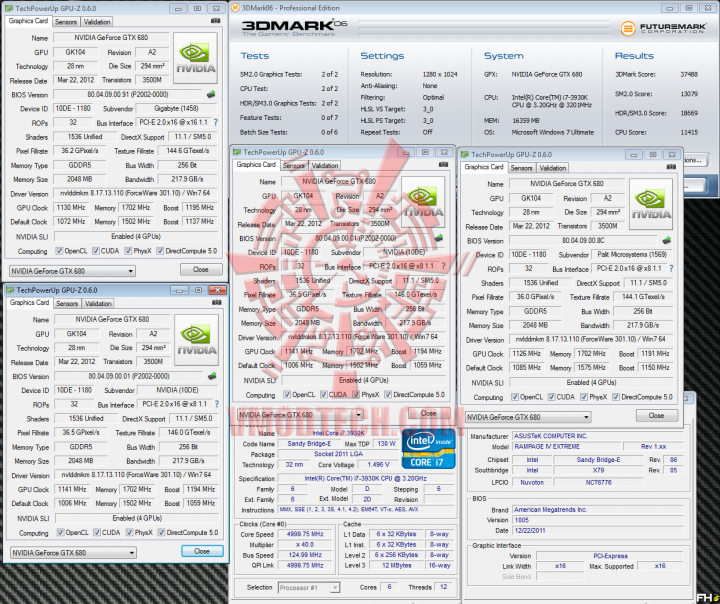
Task: Open Validation tab in center GPU-Z window
Action: (x=325, y=165)
